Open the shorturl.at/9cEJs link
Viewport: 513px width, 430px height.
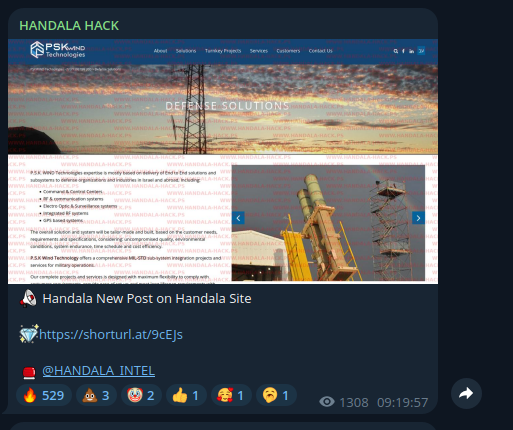coord(111,334)
